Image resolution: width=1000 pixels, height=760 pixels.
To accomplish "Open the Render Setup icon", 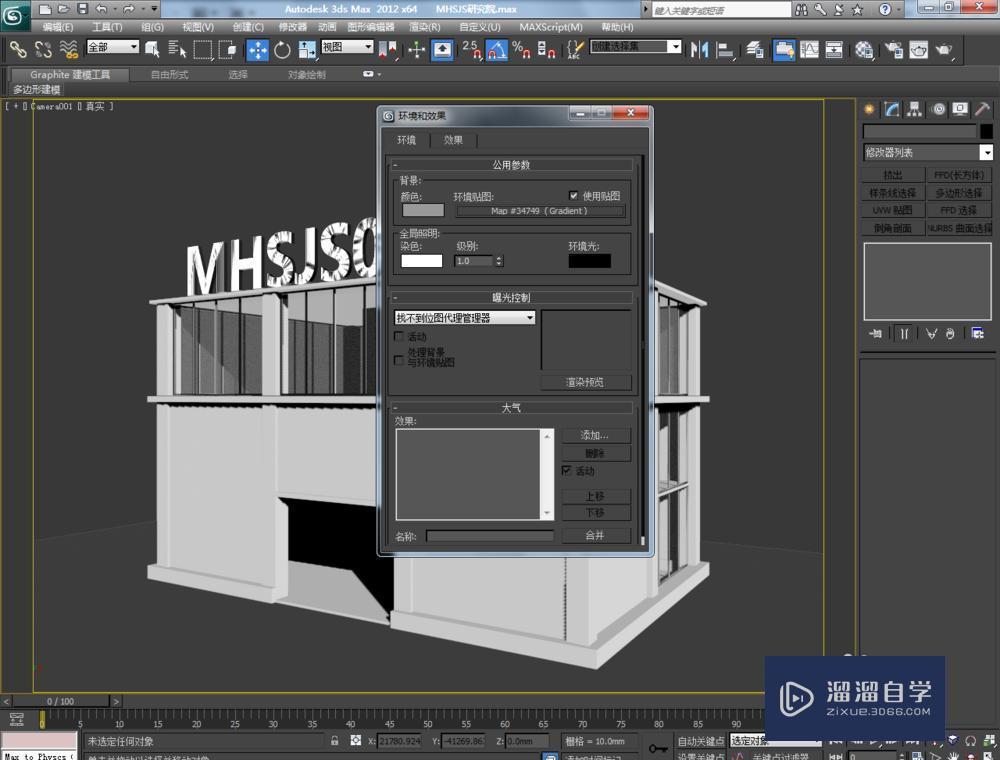I will pos(892,50).
